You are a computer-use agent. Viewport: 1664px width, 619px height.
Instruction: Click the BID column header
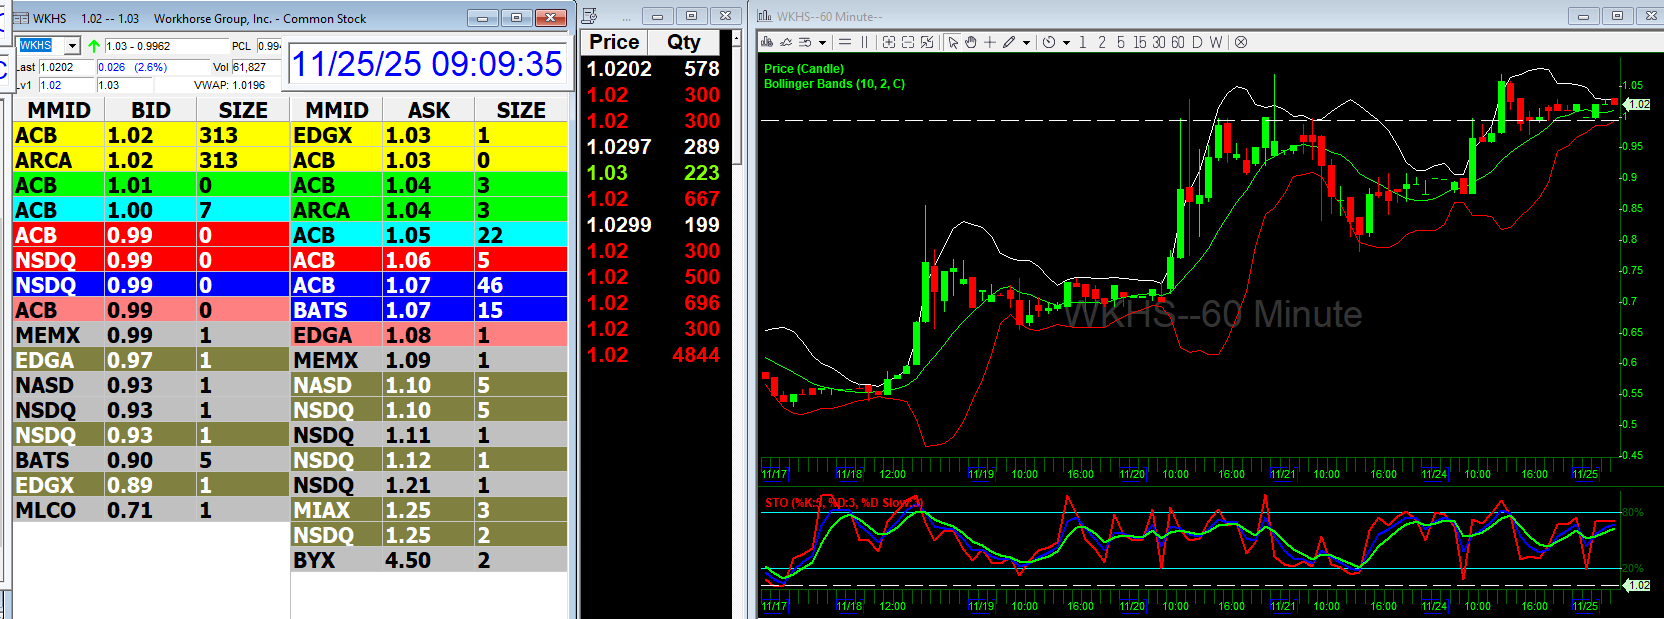click(150, 110)
